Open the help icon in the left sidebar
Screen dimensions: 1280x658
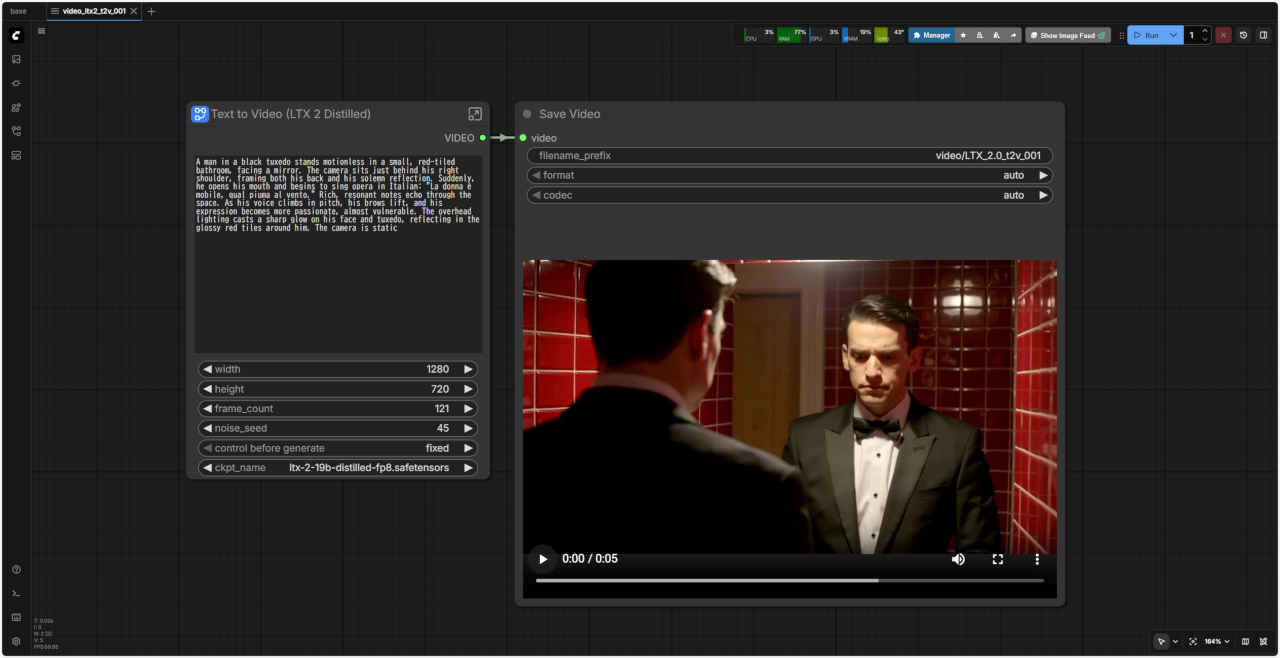[x=16, y=570]
